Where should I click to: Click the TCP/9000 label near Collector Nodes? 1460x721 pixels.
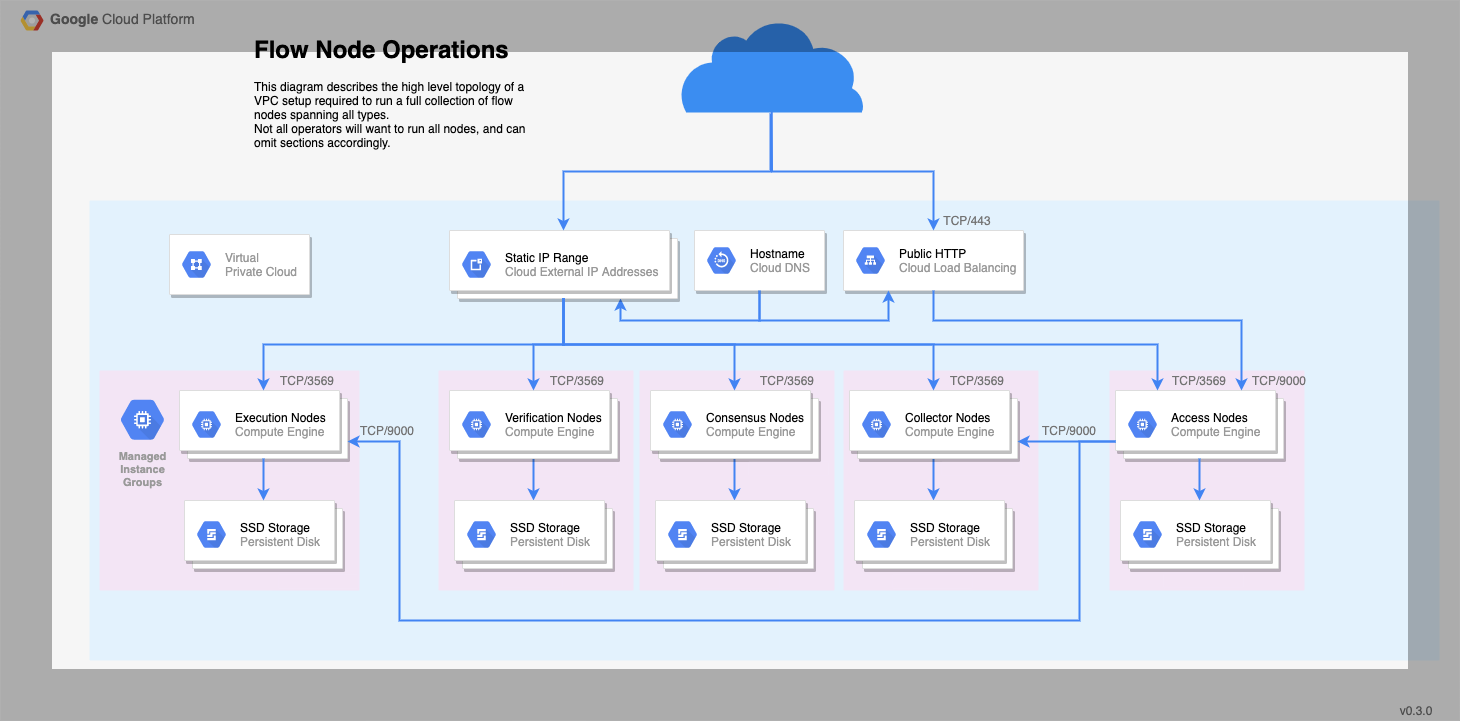point(1068,430)
